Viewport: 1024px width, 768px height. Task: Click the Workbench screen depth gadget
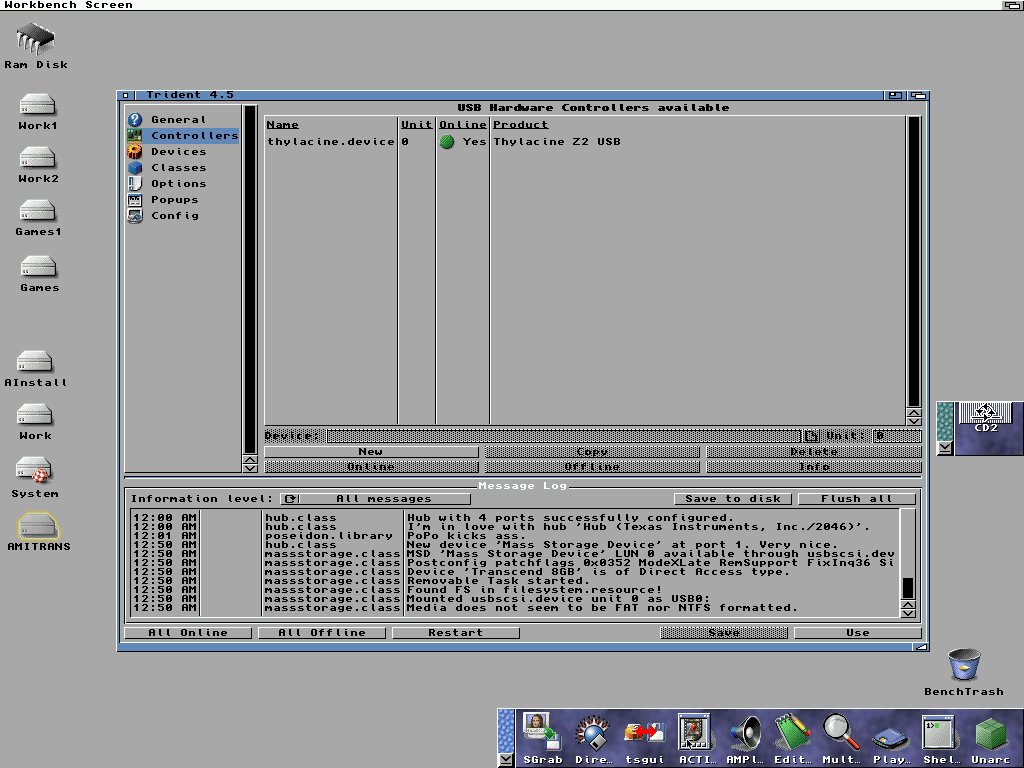click(x=1013, y=5)
